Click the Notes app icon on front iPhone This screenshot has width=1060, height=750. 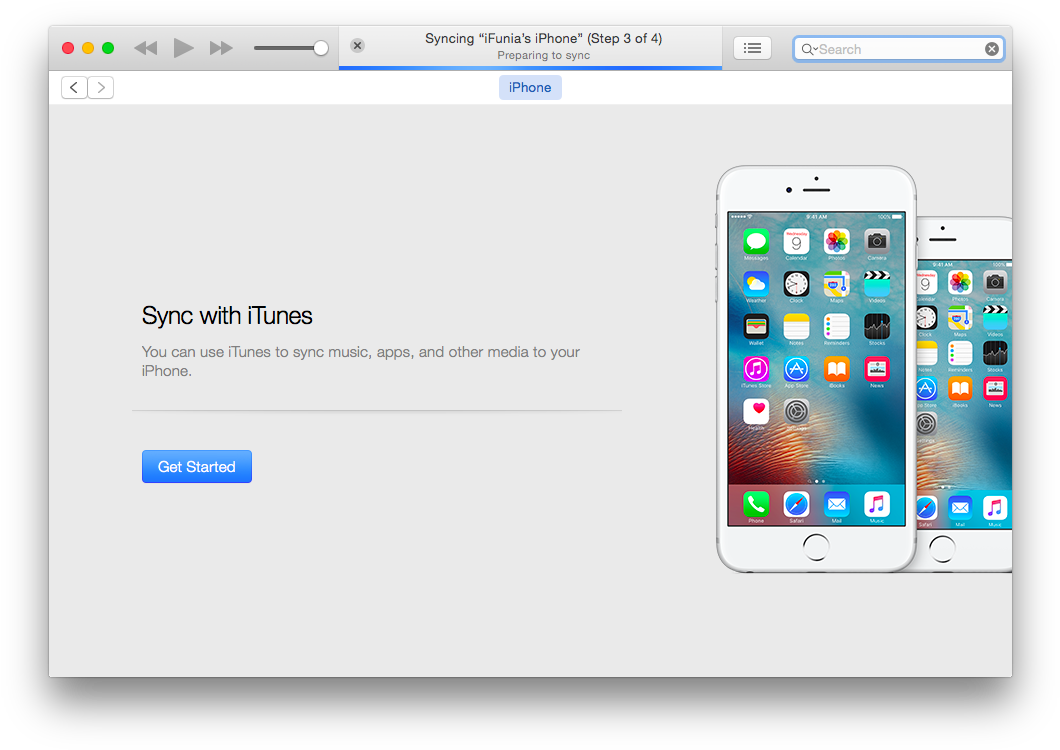pyautogui.click(x=796, y=326)
